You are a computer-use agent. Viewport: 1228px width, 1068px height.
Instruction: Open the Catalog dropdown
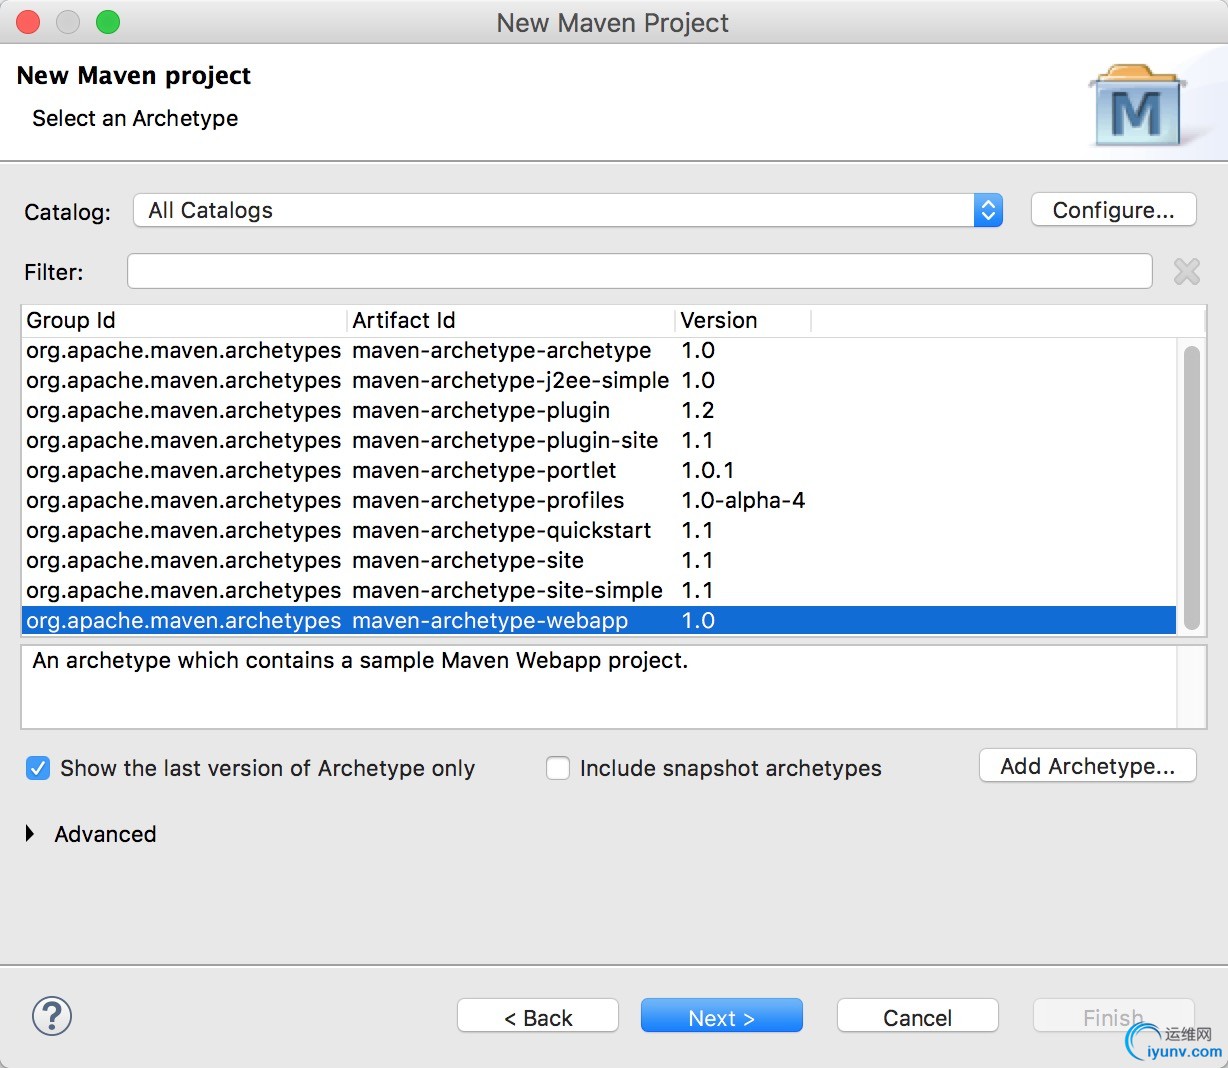(x=568, y=210)
